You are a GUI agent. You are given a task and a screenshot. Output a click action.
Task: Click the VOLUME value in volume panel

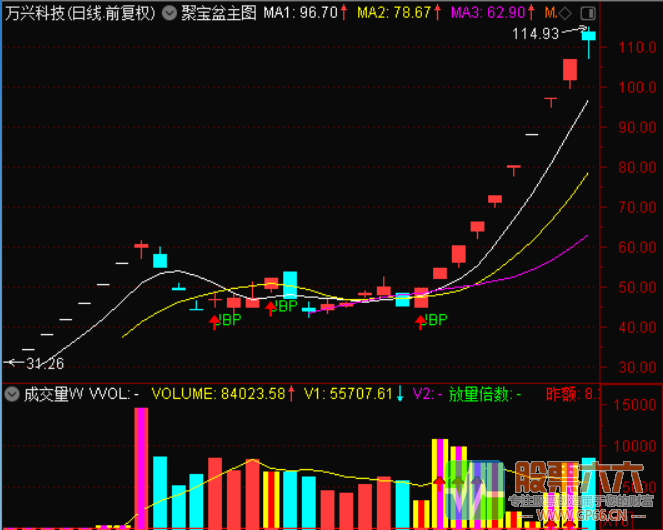220,394
